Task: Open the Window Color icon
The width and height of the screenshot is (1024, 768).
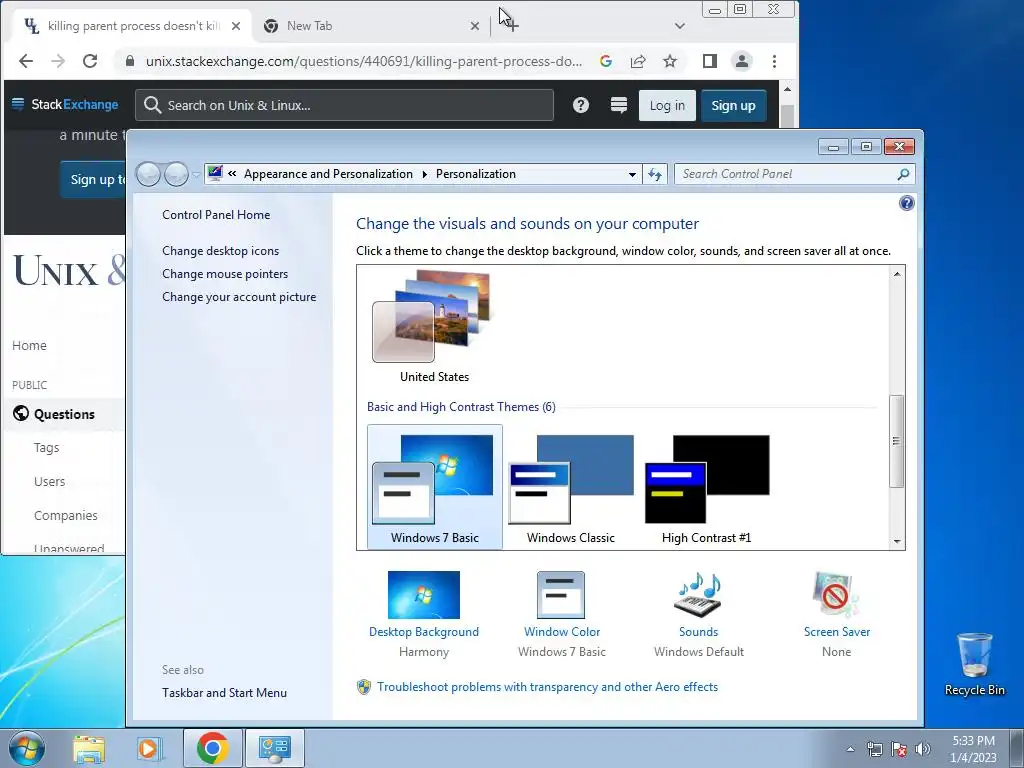Action: tap(561, 595)
